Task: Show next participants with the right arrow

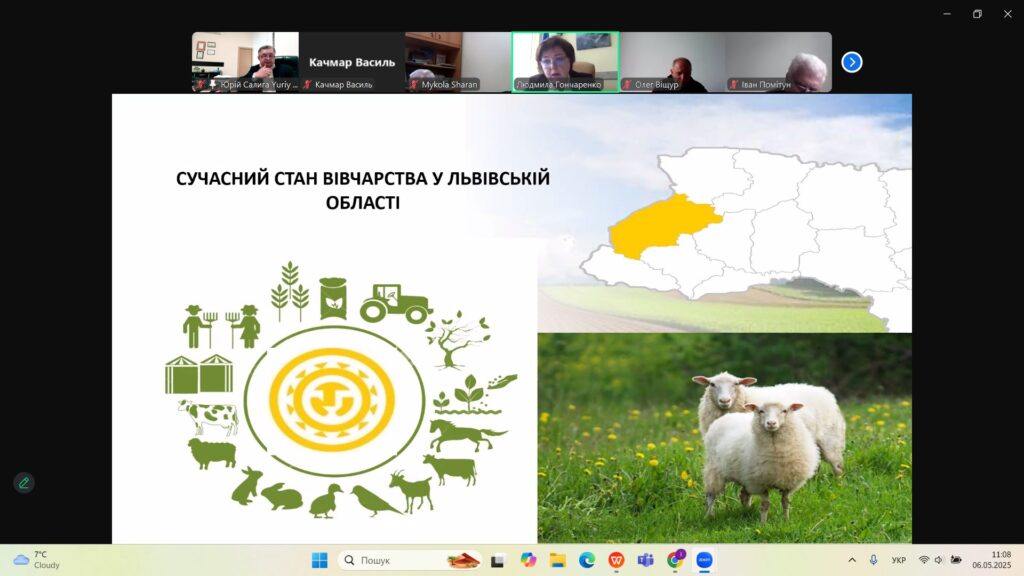Action: coord(851,62)
